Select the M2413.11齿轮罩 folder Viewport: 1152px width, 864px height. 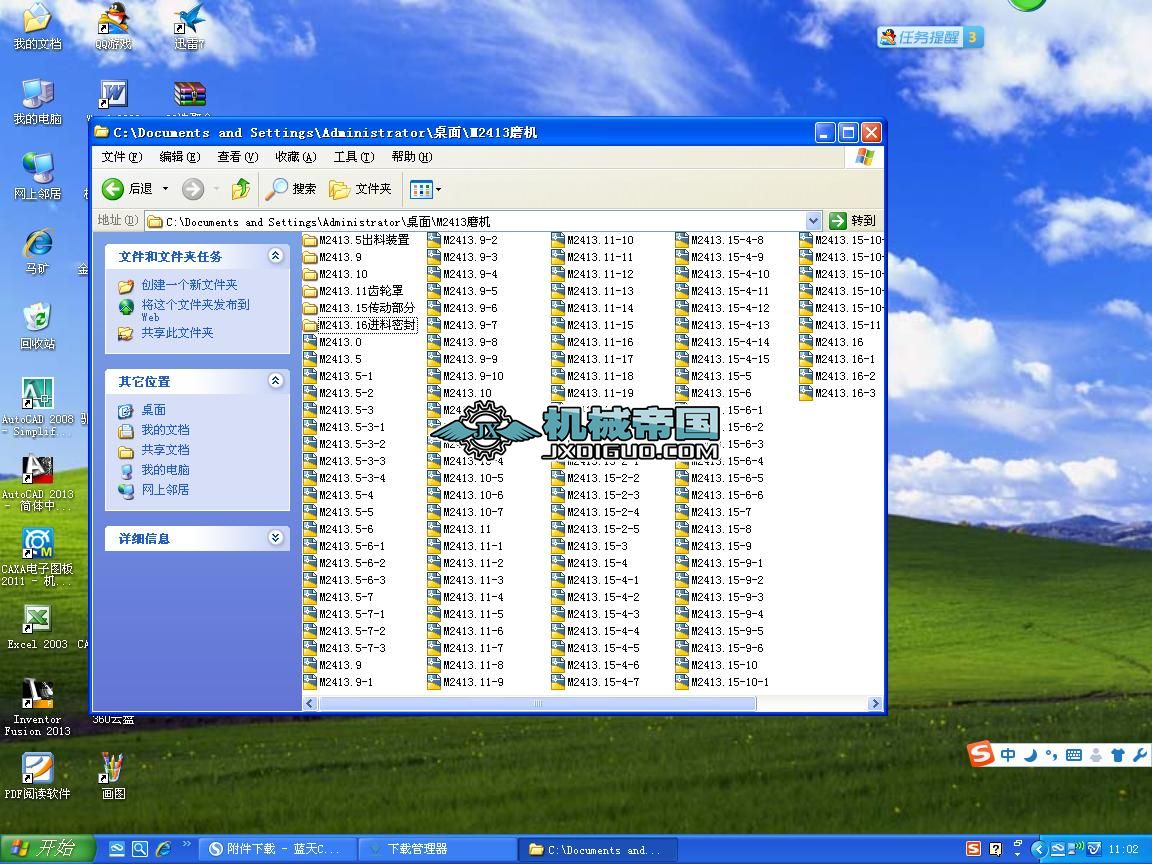pos(359,291)
